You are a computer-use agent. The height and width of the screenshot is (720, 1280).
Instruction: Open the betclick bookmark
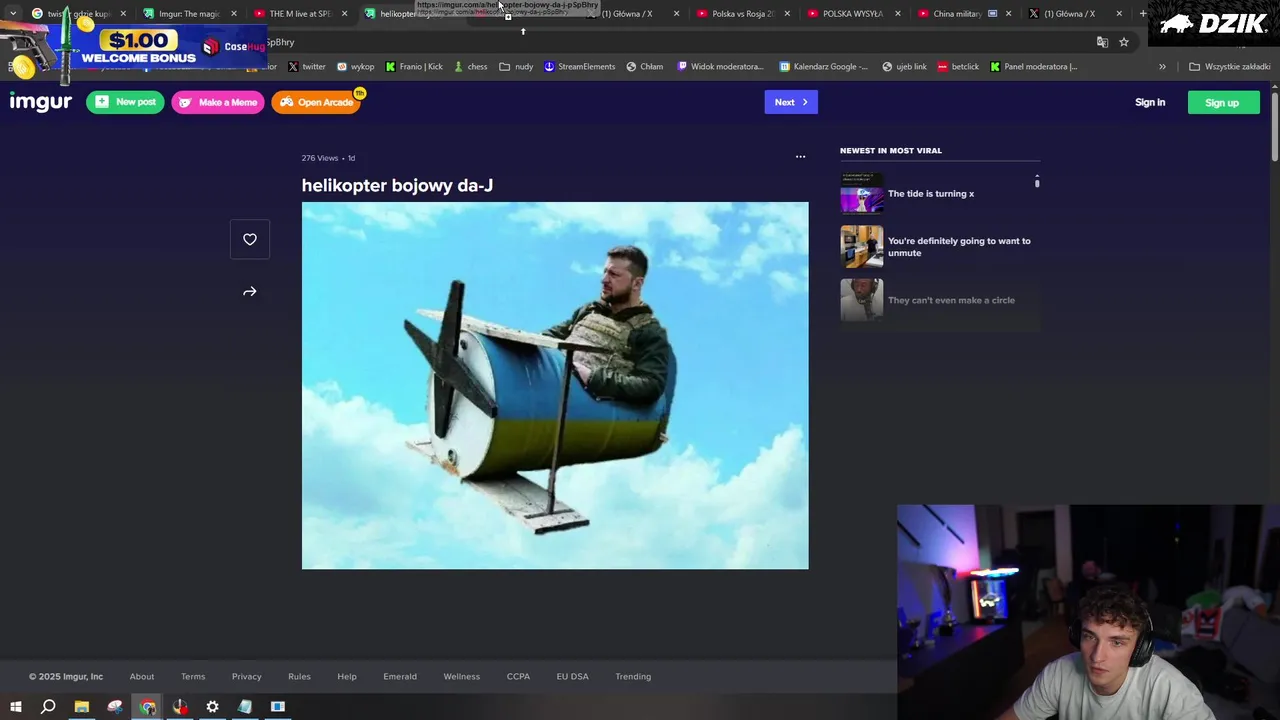959,67
